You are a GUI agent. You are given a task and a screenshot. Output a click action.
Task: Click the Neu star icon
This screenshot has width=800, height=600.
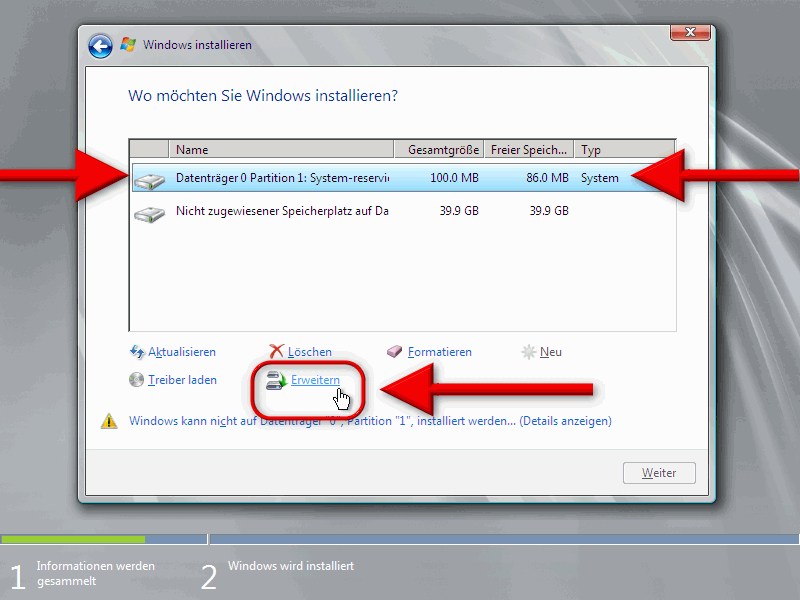[x=529, y=352]
